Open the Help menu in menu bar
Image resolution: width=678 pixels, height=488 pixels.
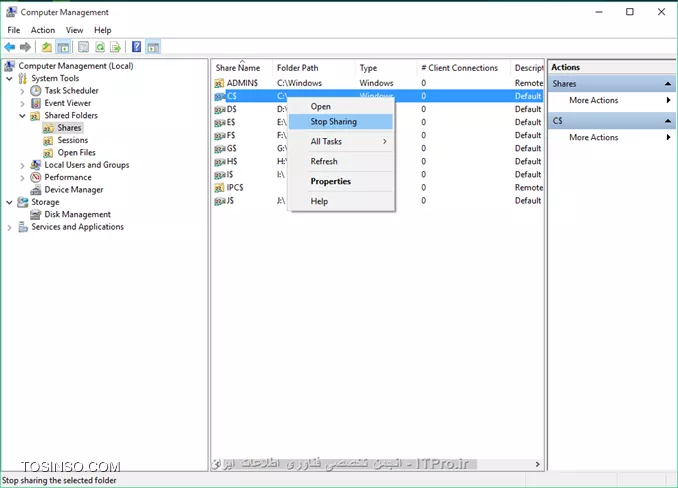click(x=103, y=30)
